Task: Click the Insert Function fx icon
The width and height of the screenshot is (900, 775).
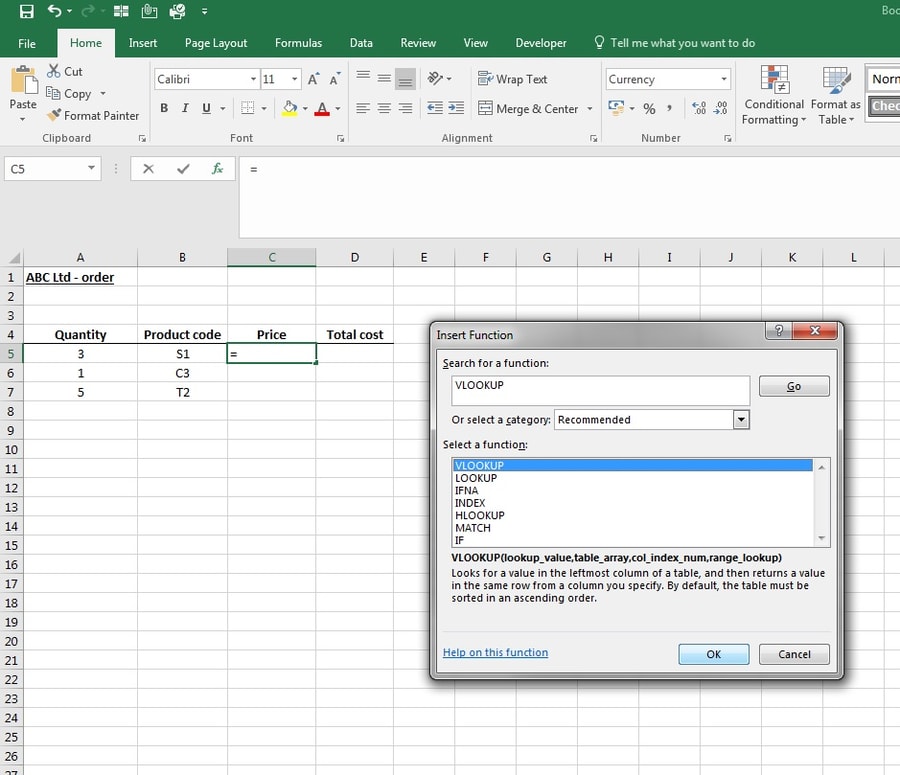Action: [x=218, y=169]
